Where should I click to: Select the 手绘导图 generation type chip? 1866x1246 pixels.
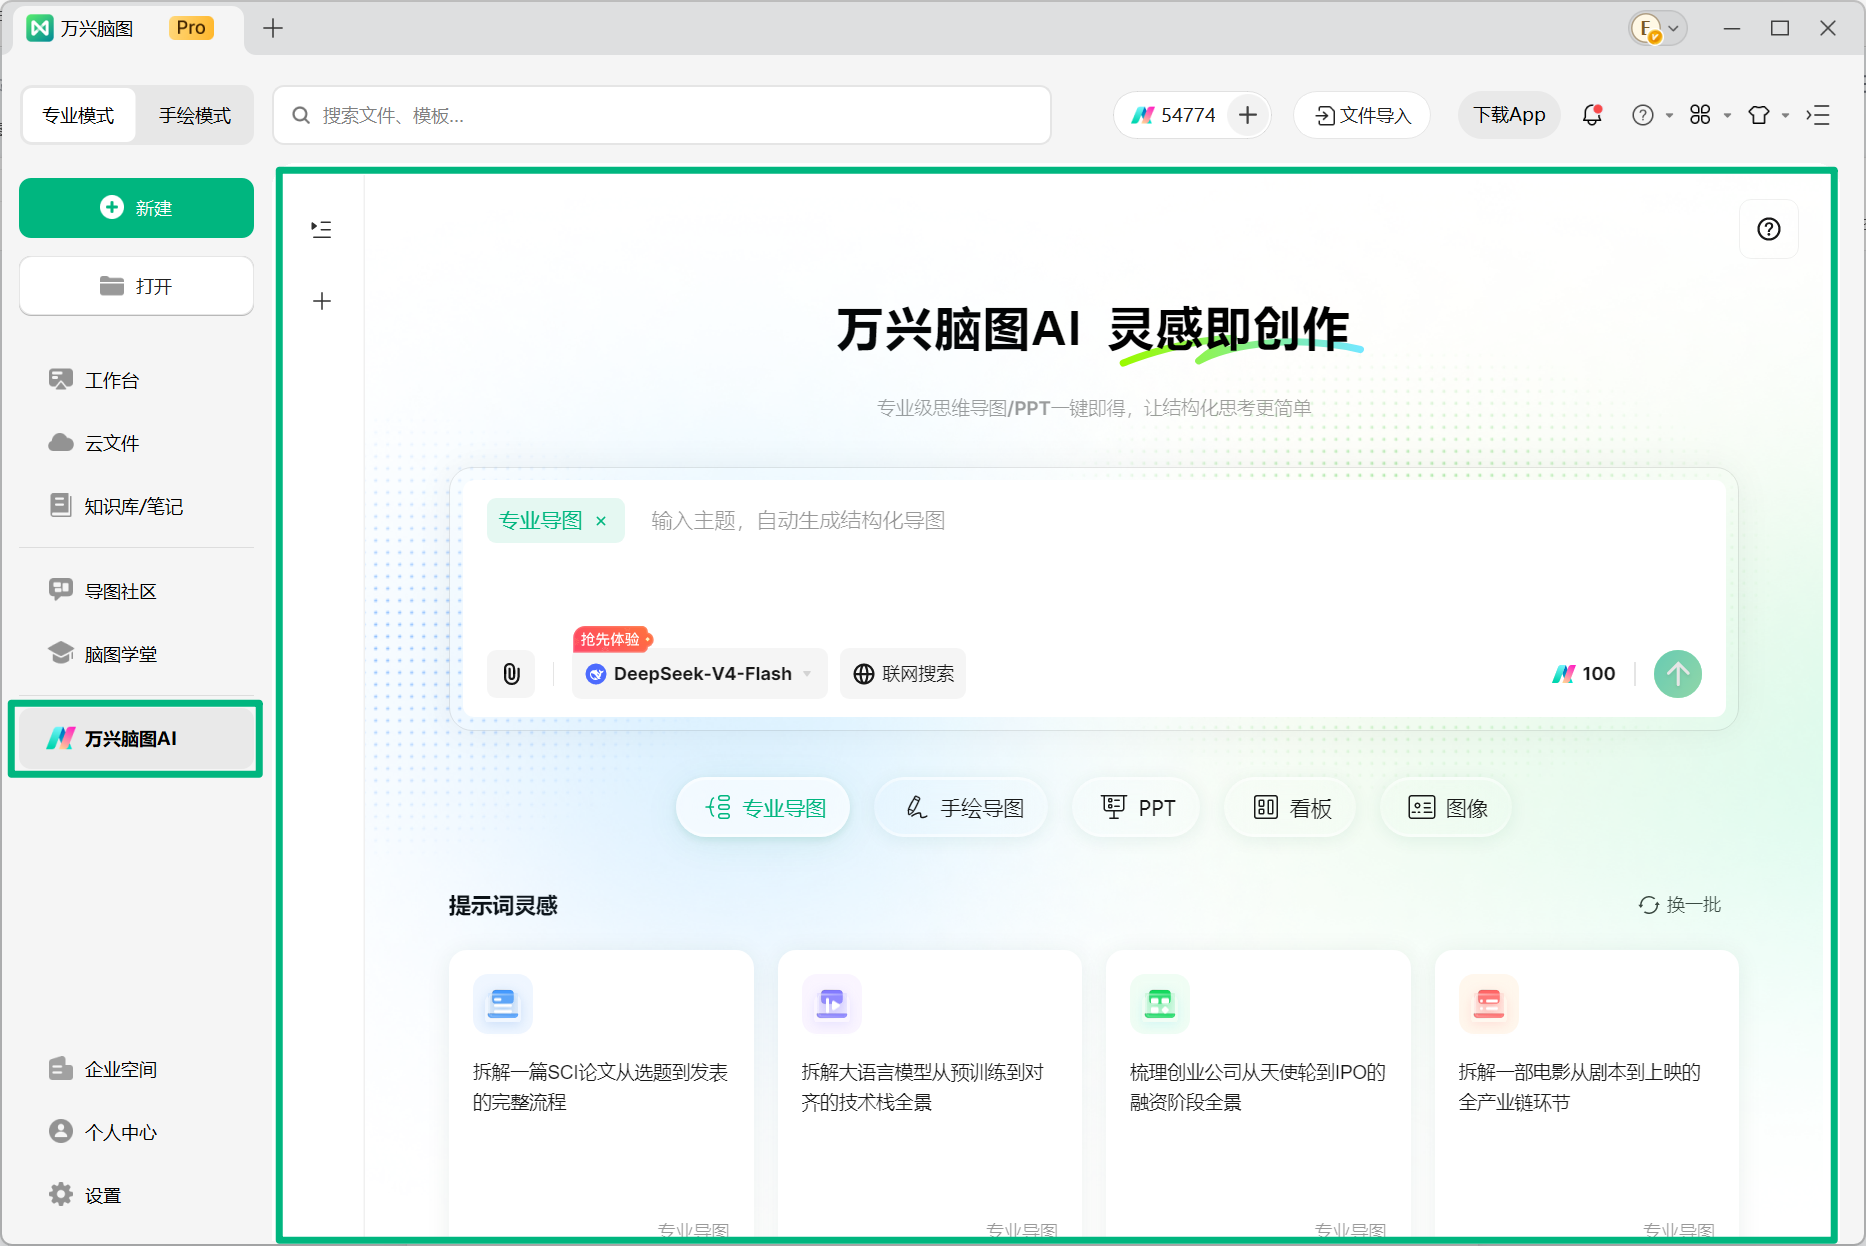pos(961,808)
